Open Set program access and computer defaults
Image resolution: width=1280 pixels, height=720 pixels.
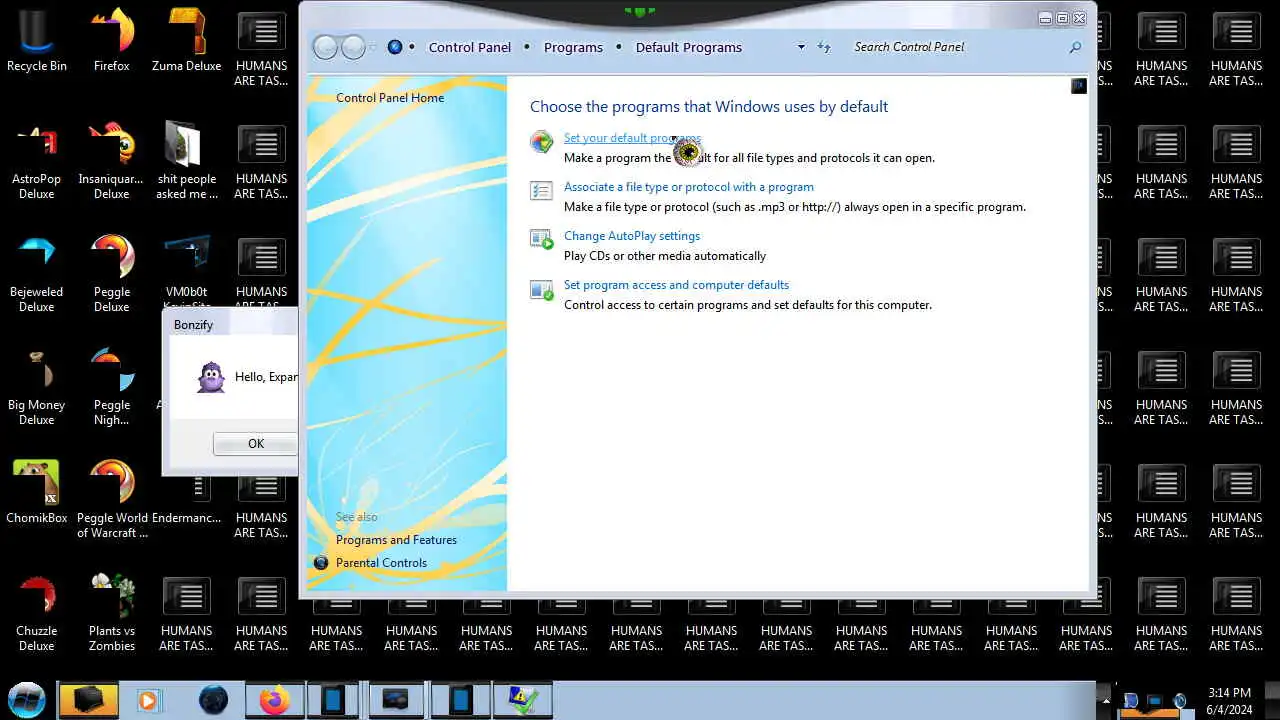click(x=676, y=285)
